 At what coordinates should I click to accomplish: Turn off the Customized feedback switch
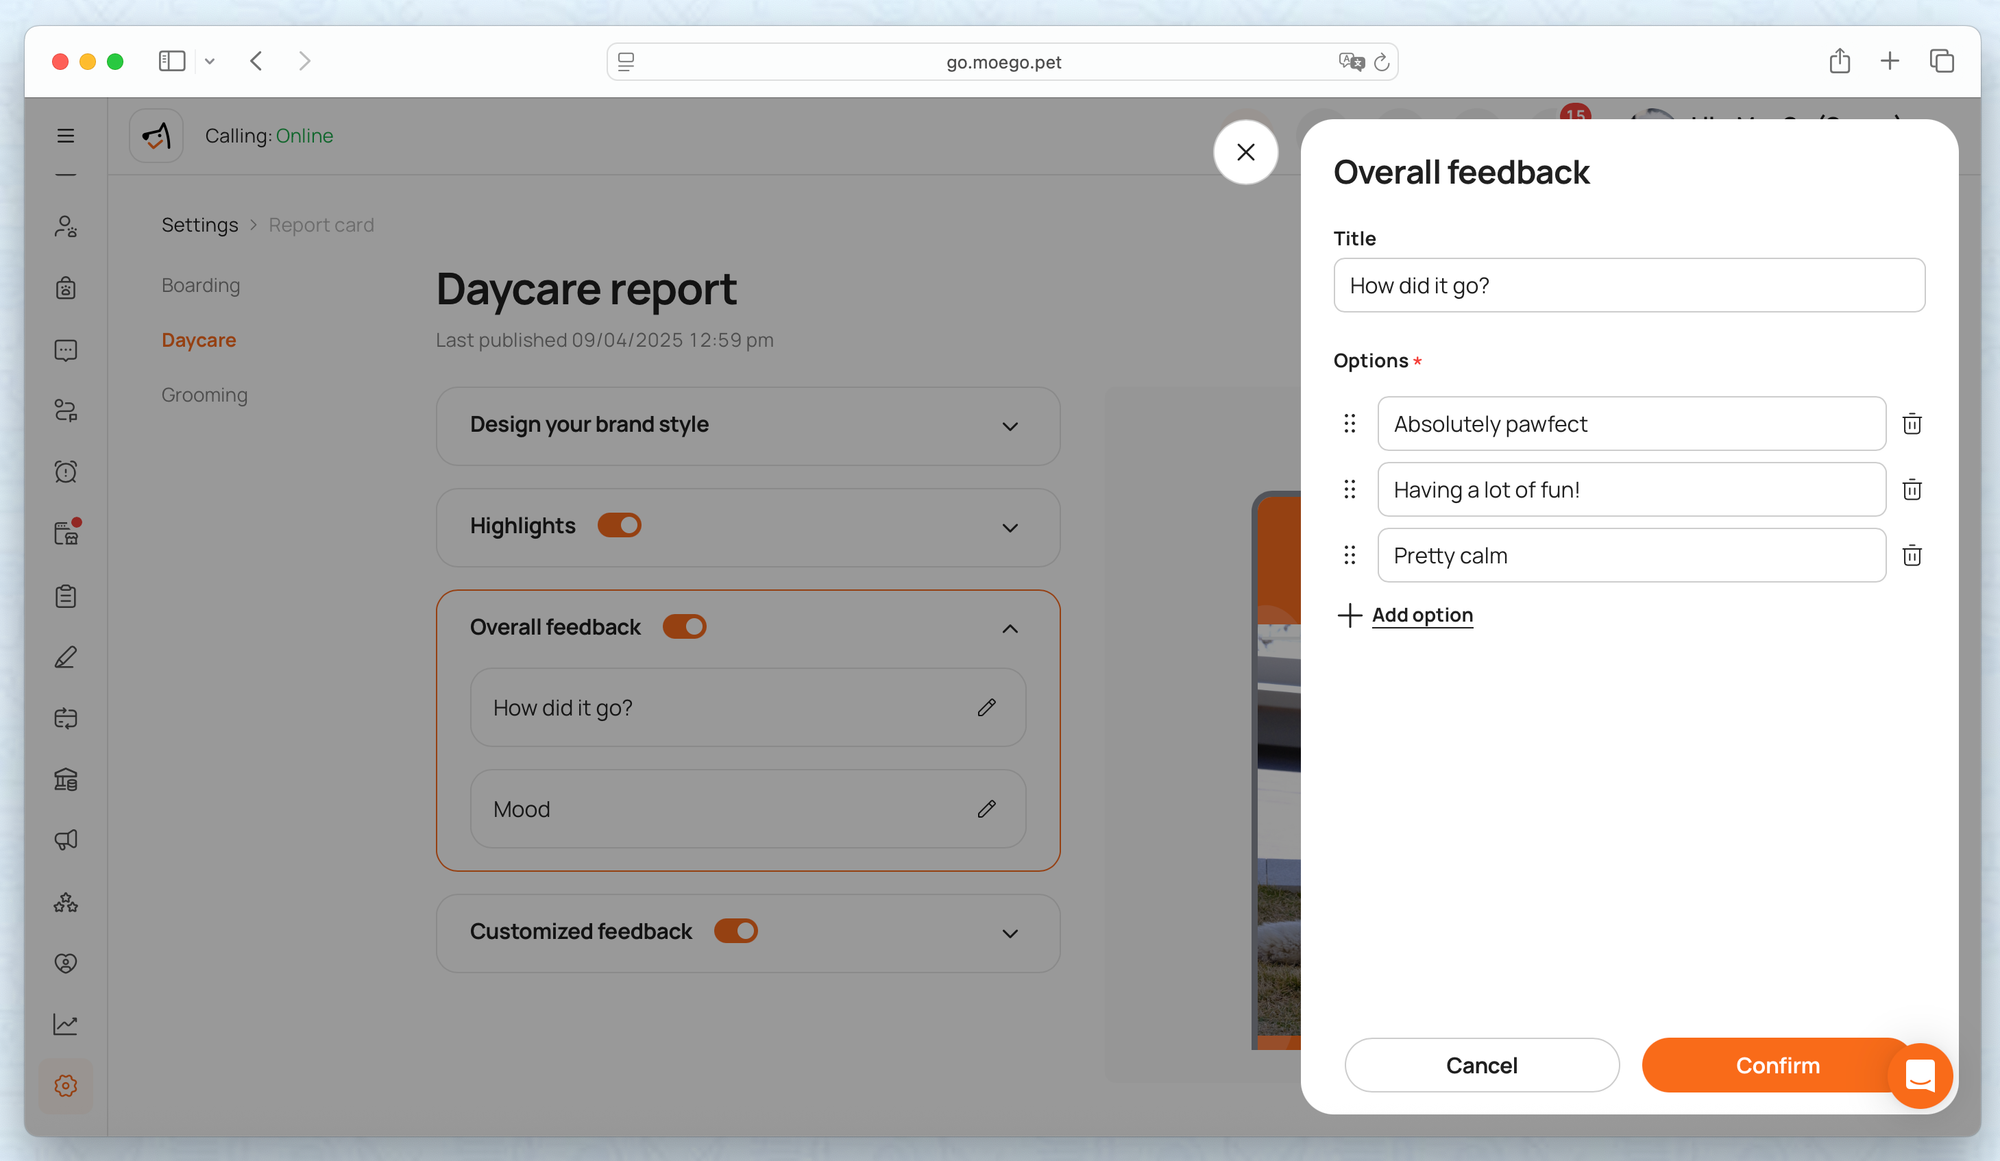(736, 931)
